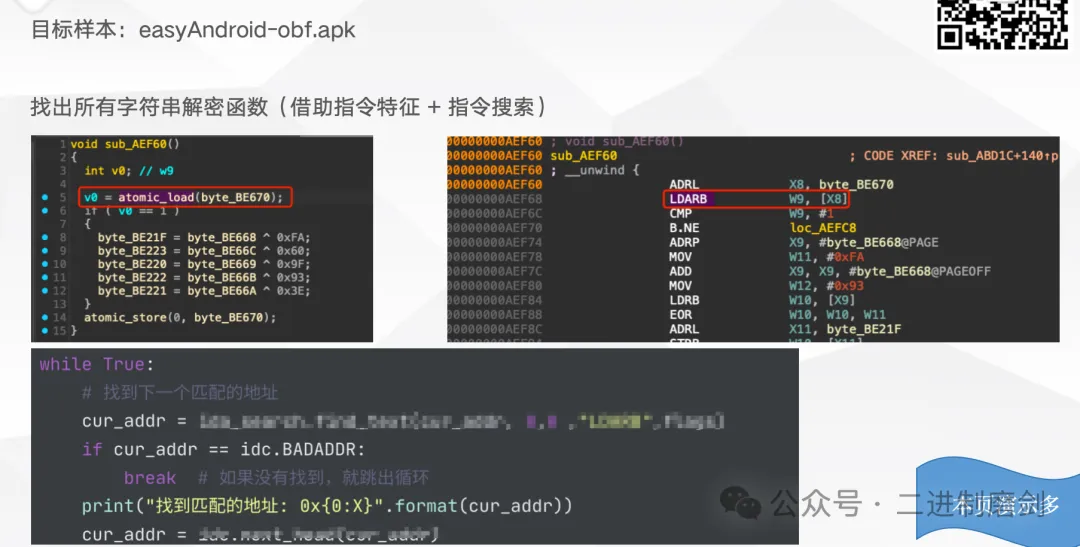Screen dimensions: 1080x547
Task: Toggle the breakpoint dot on line 14
Action: 45,318
